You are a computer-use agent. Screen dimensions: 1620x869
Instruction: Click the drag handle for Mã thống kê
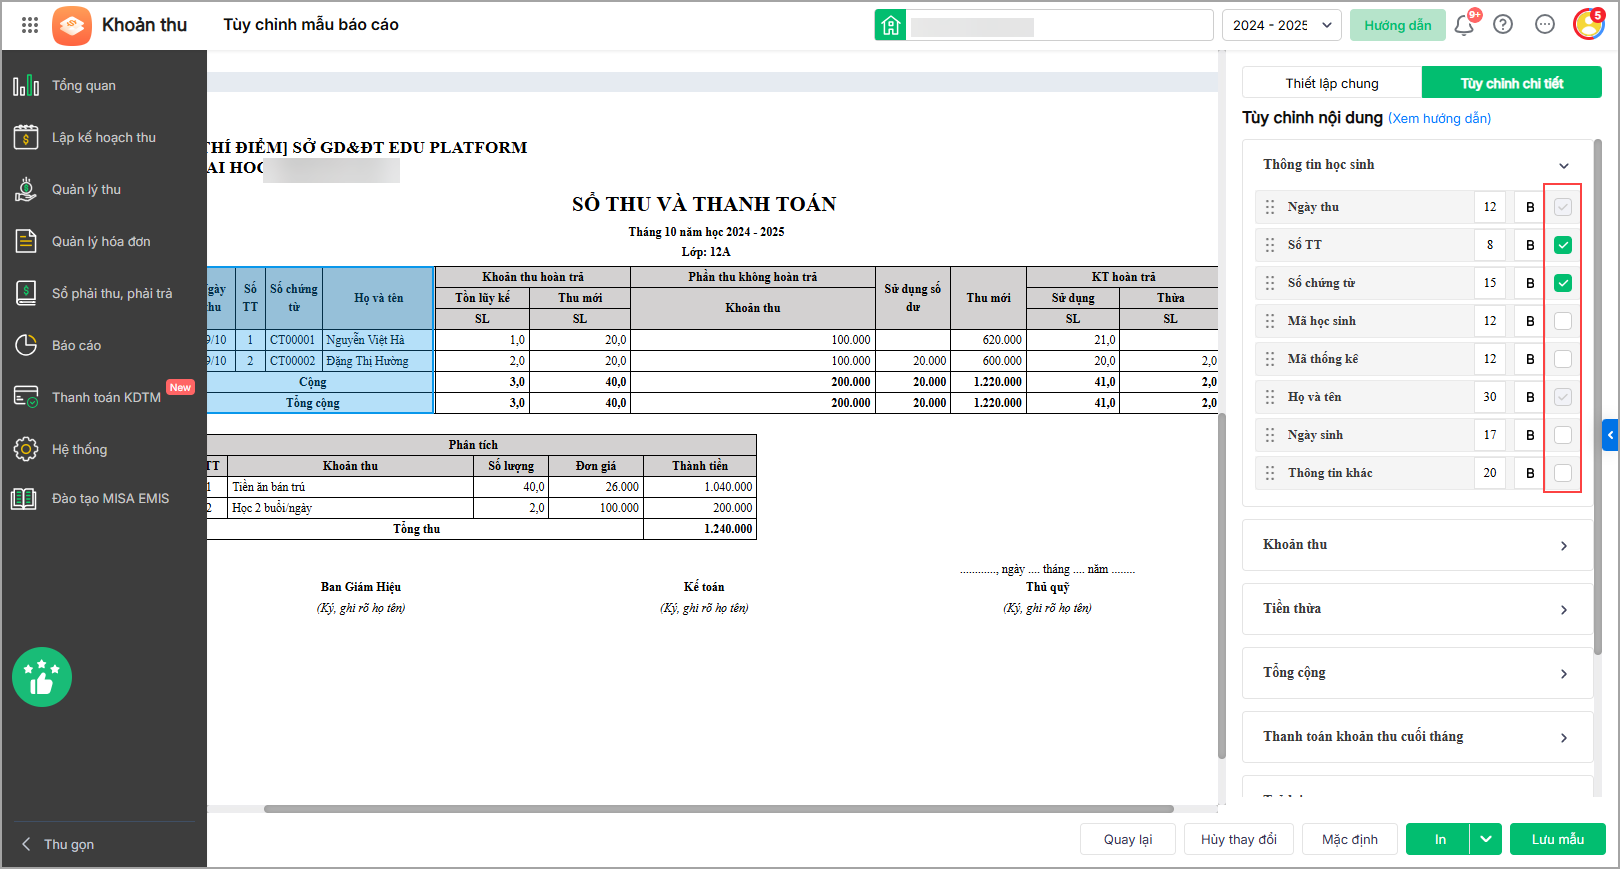coord(1270,359)
